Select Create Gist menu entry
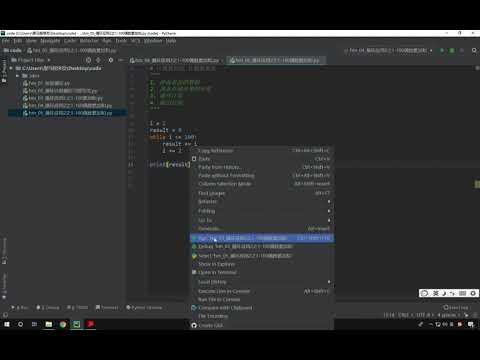Viewport: 480px width, 360px height. (x=262, y=325)
